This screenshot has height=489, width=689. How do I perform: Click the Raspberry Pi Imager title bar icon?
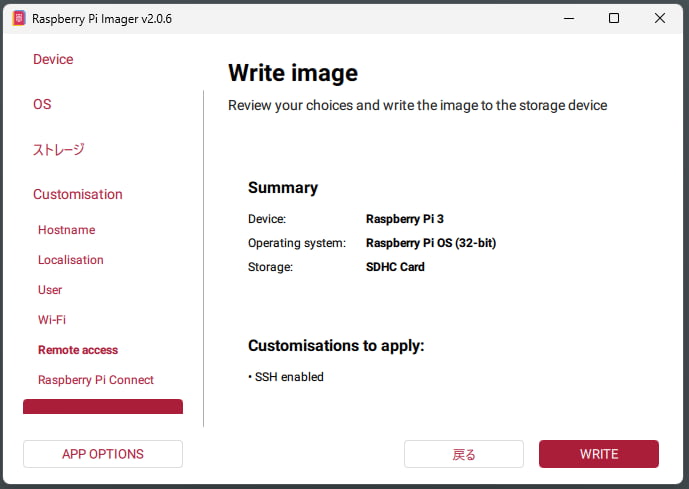(18, 18)
